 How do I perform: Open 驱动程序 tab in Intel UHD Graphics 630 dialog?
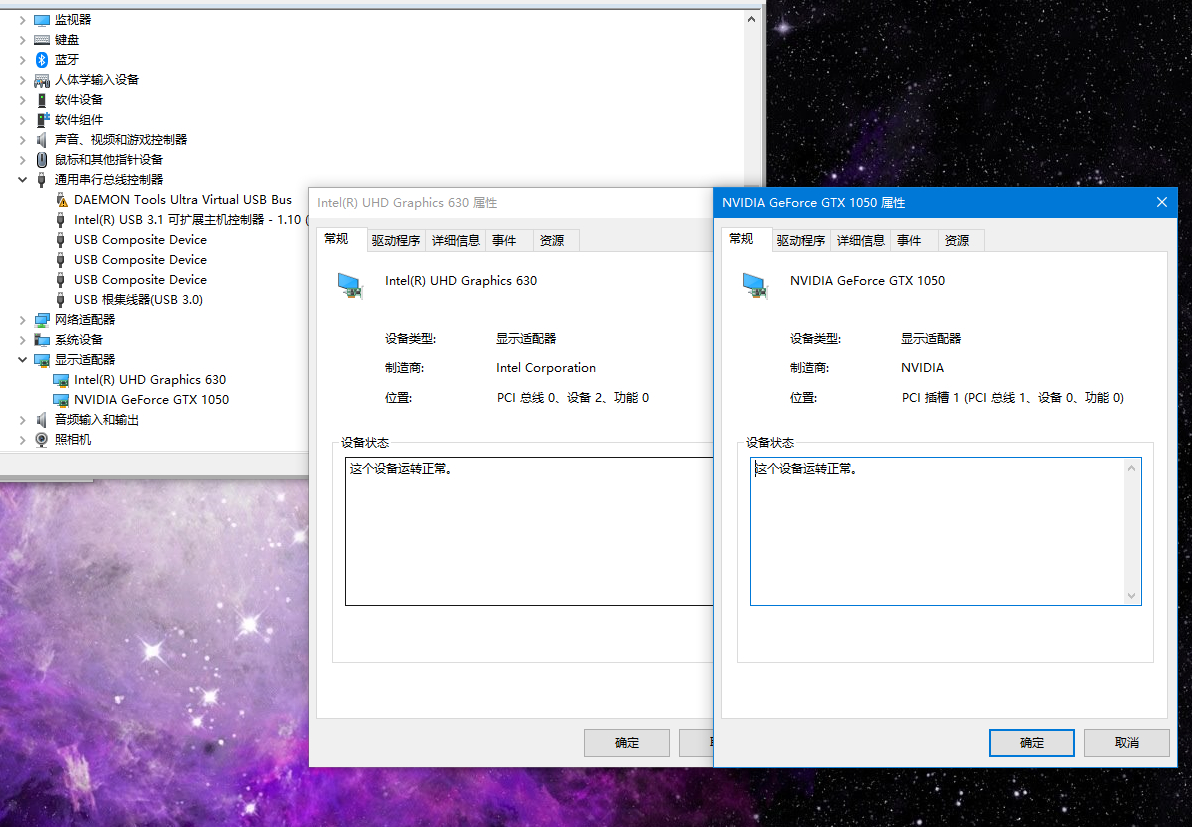395,240
